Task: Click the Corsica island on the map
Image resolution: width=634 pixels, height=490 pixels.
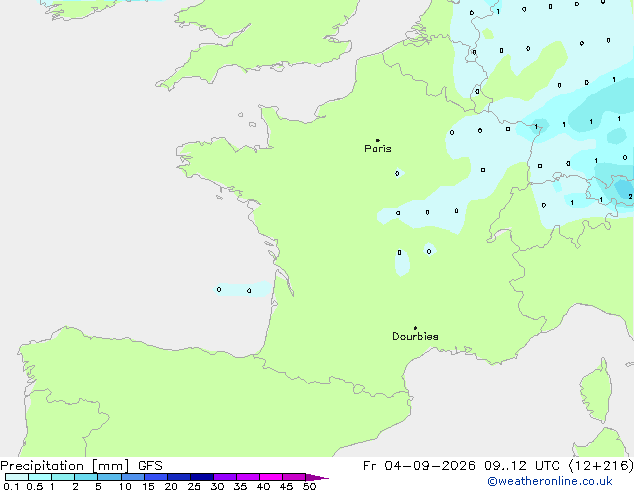Action: [x=596, y=390]
